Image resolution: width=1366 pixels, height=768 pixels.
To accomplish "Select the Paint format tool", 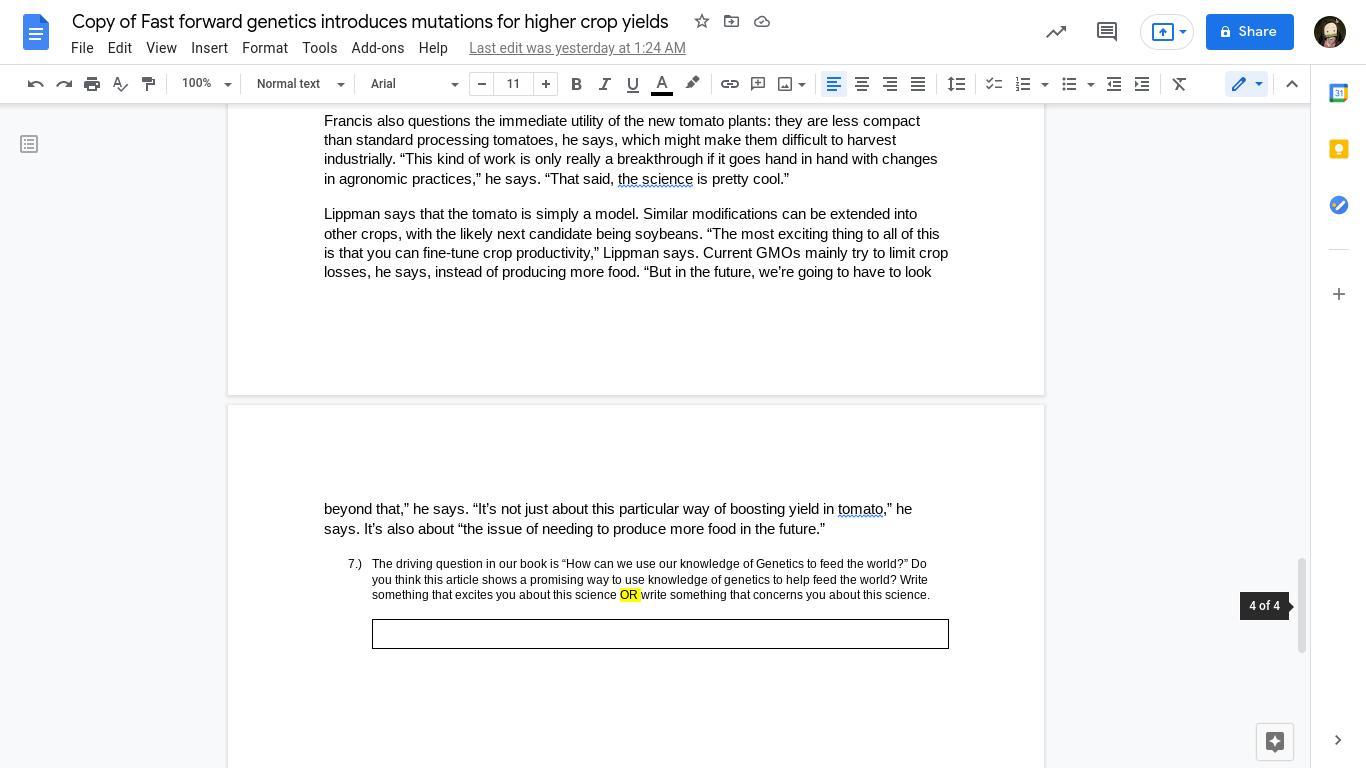I will coord(148,84).
